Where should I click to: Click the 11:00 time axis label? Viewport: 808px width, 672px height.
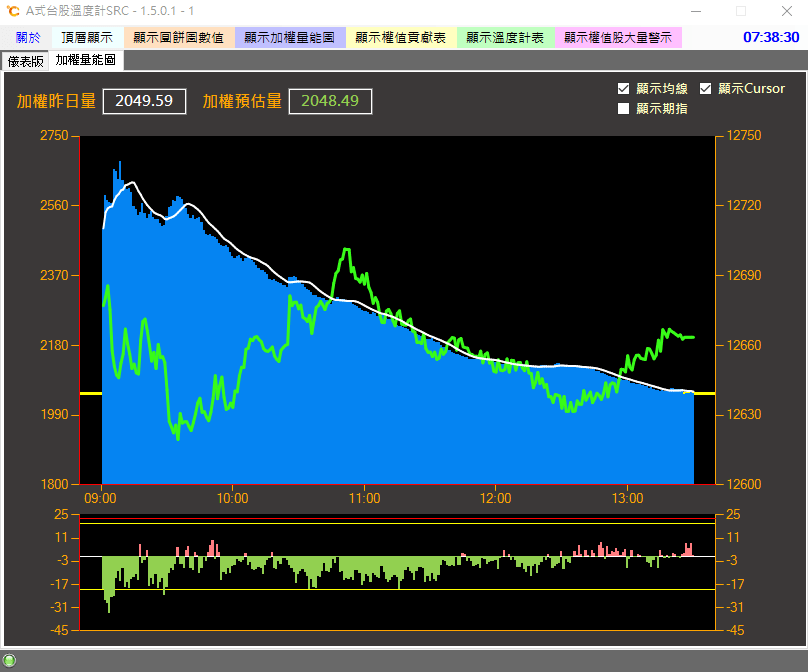point(364,498)
